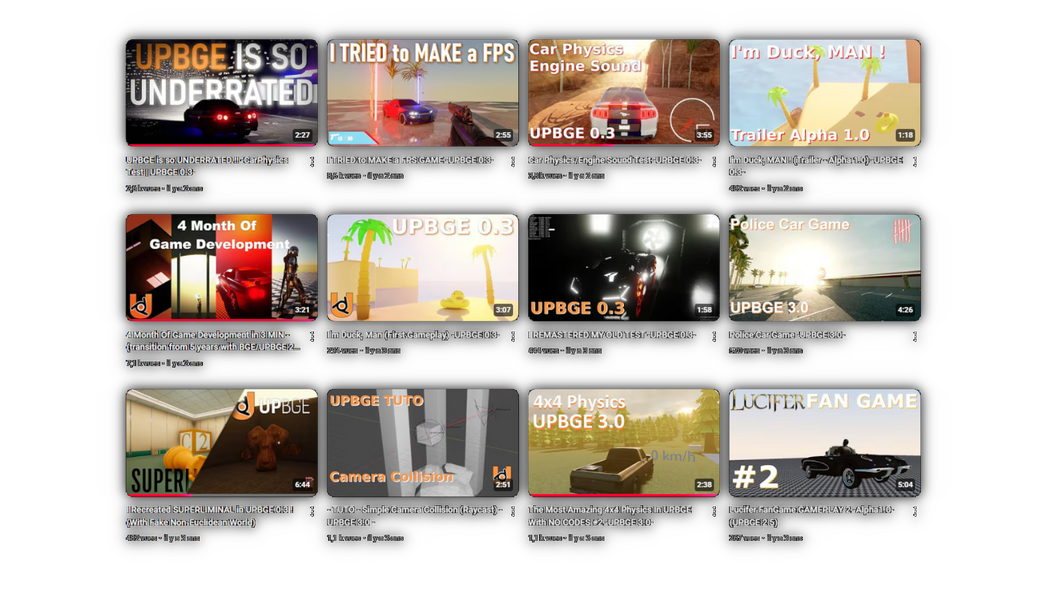This screenshot has width=1050, height=590.
Task: Open options menu for UPBGE is so UNDERRATED video
Action: click(x=312, y=162)
